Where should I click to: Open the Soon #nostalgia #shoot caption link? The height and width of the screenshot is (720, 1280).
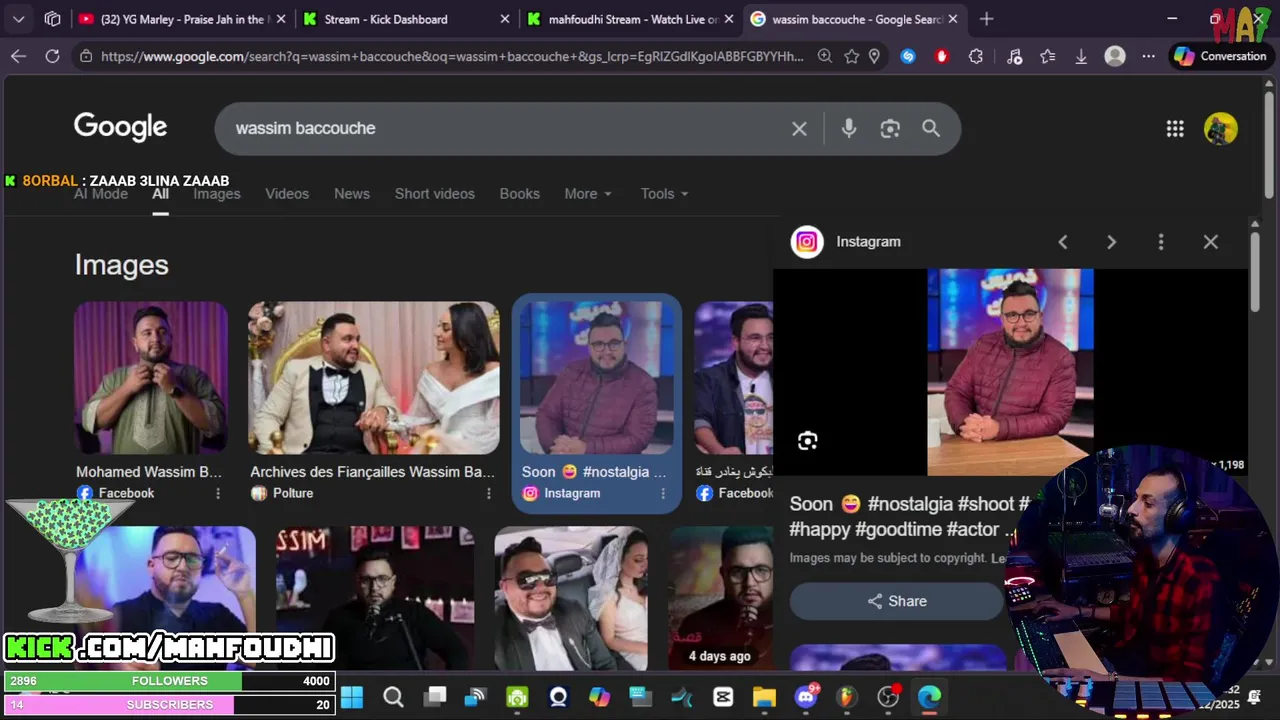[x=909, y=516]
